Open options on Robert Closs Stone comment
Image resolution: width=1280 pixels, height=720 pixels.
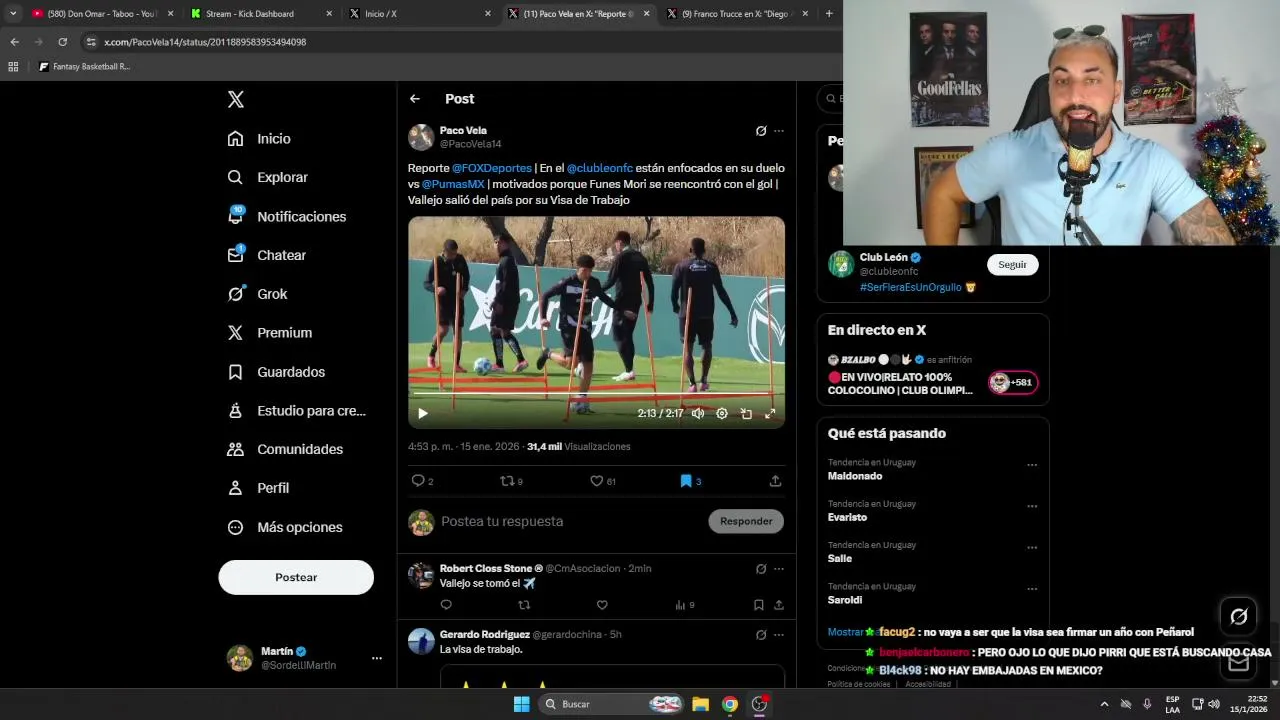[x=779, y=569]
